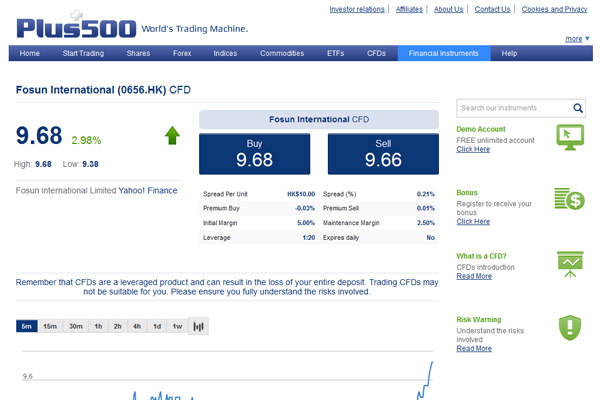Image resolution: width=600 pixels, height=400 pixels.
Task: Select the 1w chart interval
Action: [177, 326]
